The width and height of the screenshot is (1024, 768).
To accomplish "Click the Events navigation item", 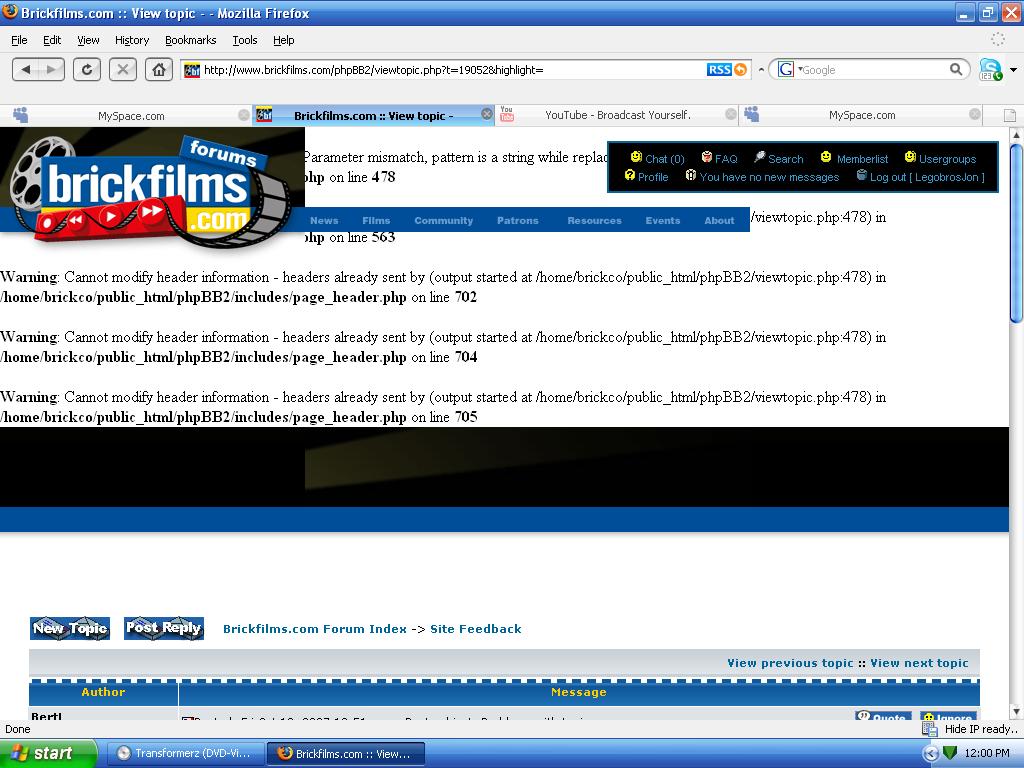I will coord(663,220).
